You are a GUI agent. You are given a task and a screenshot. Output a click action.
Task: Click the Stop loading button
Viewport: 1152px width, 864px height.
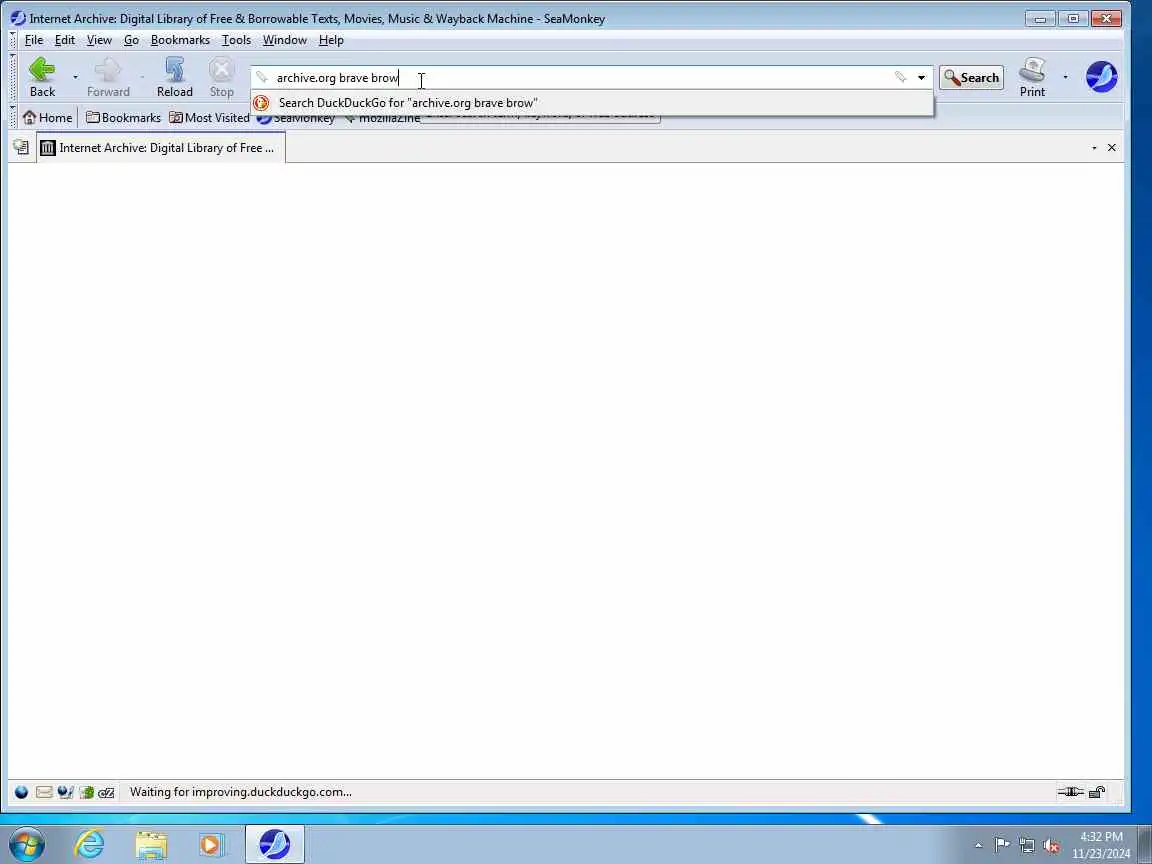tap(221, 76)
